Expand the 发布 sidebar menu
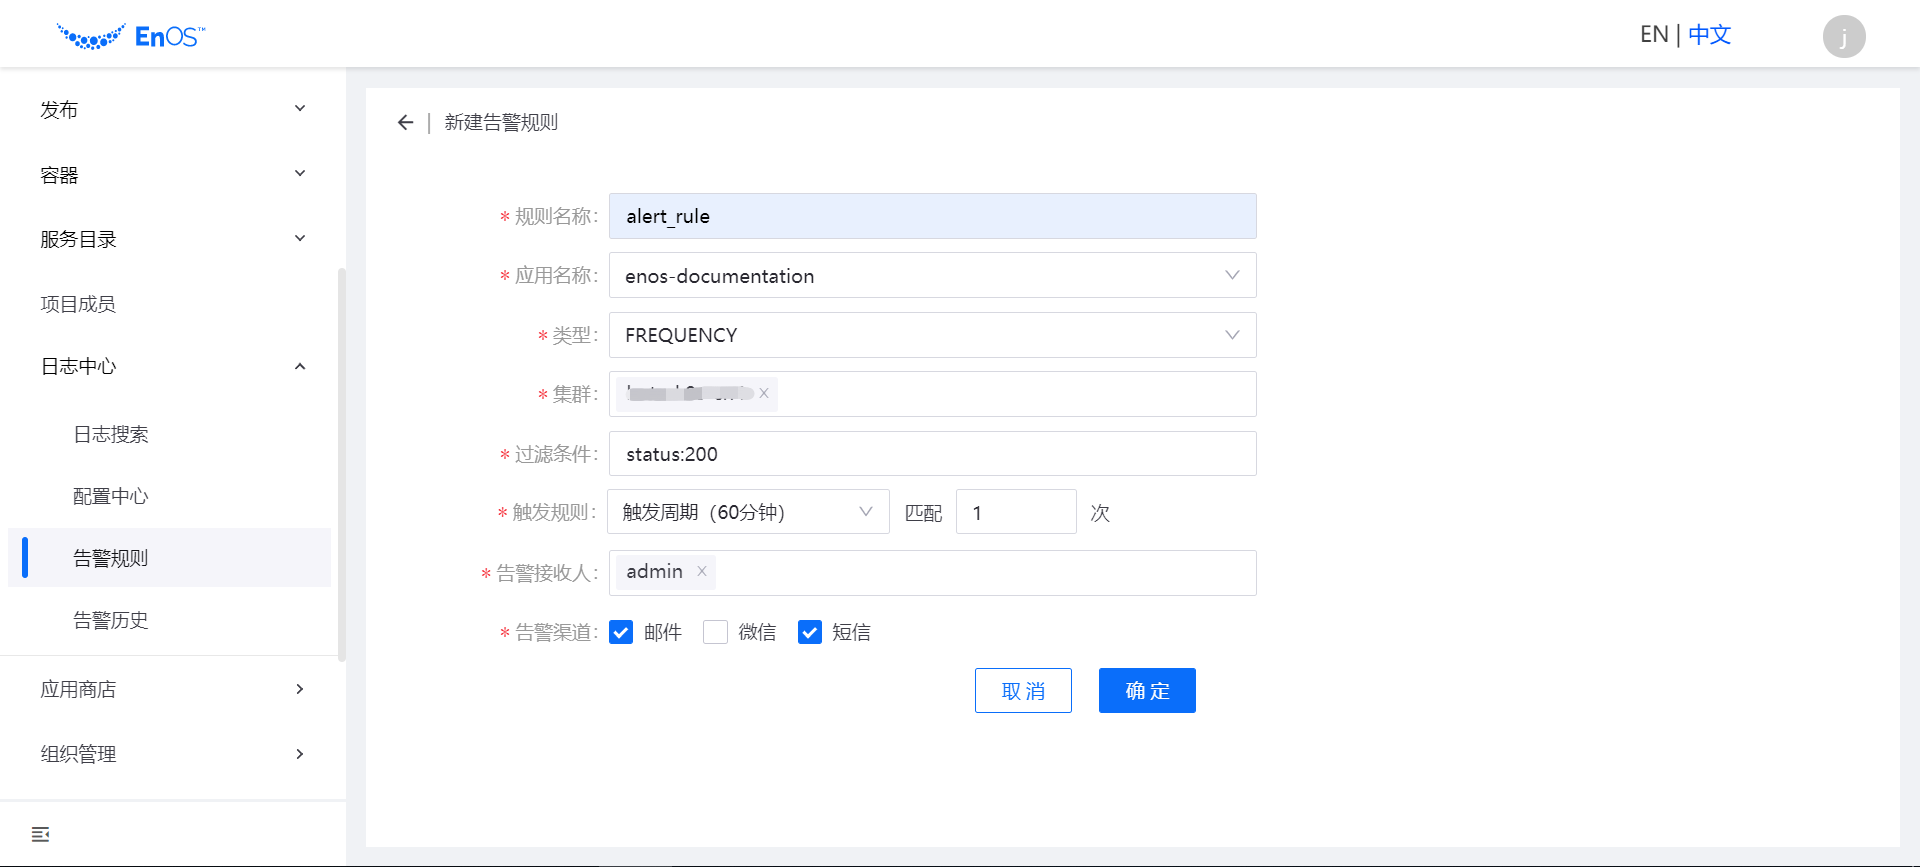The image size is (1920, 867). click(x=170, y=109)
